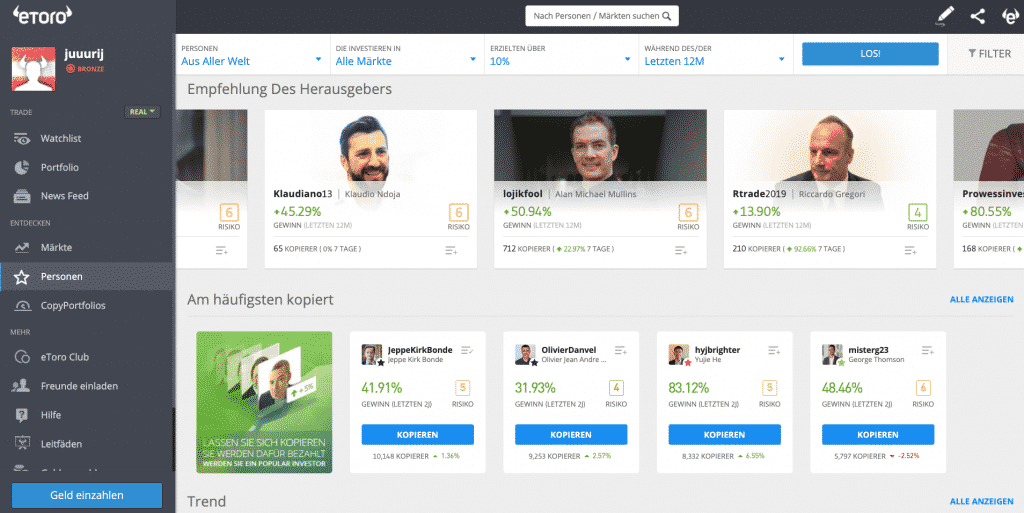Open CopyPortfolios in sidebar
Image resolution: width=1024 pixels, height=513 pixels.
click(x=87, y=305)
